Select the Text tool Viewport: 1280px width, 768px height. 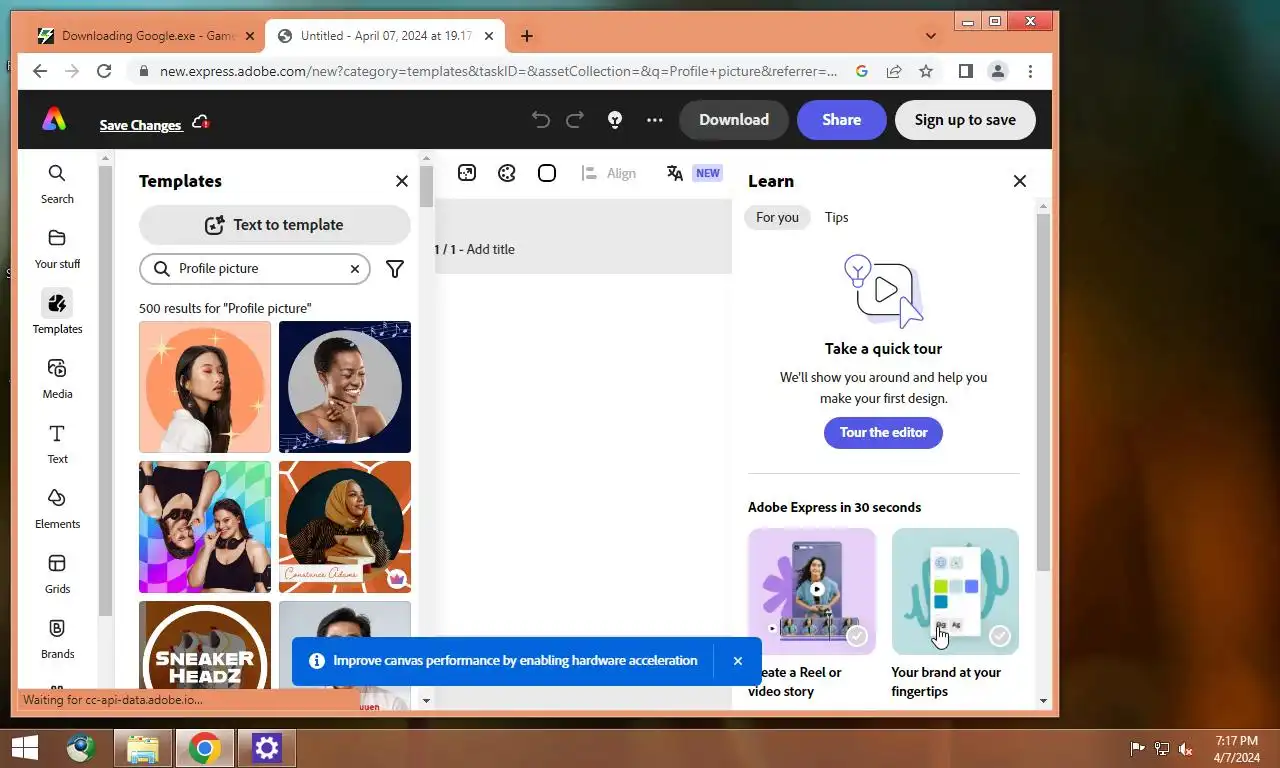click(57, 444)
